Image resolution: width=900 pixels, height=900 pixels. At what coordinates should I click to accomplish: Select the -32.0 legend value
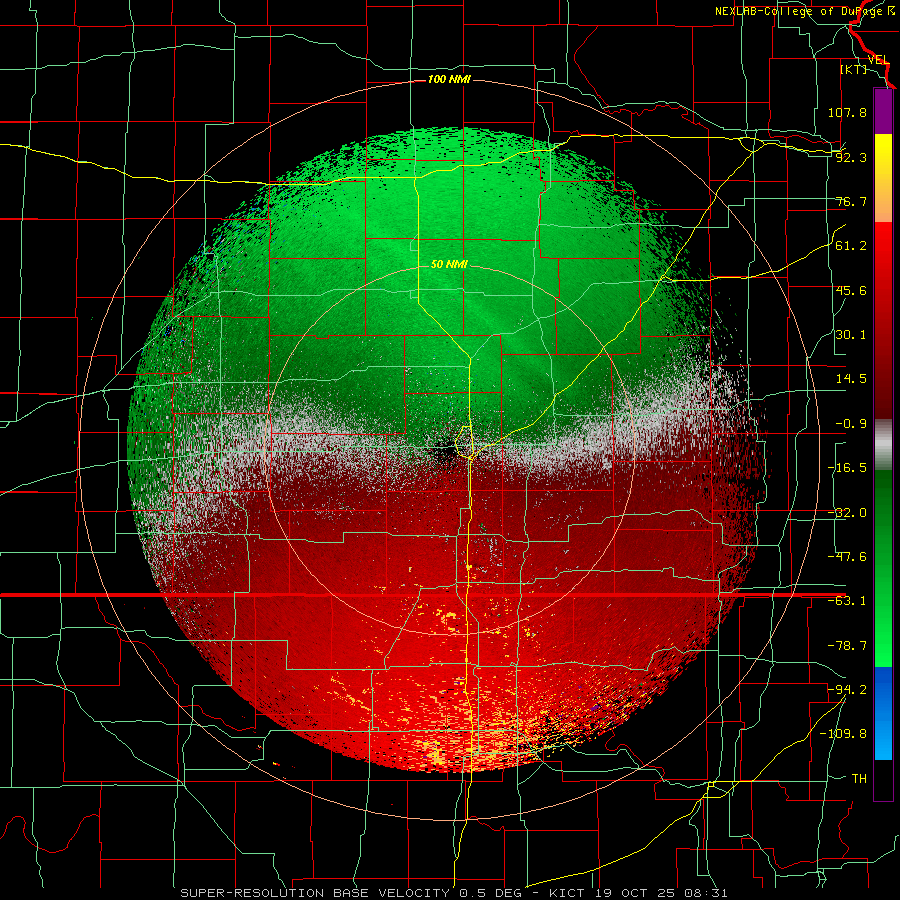[x=847, y=513]
